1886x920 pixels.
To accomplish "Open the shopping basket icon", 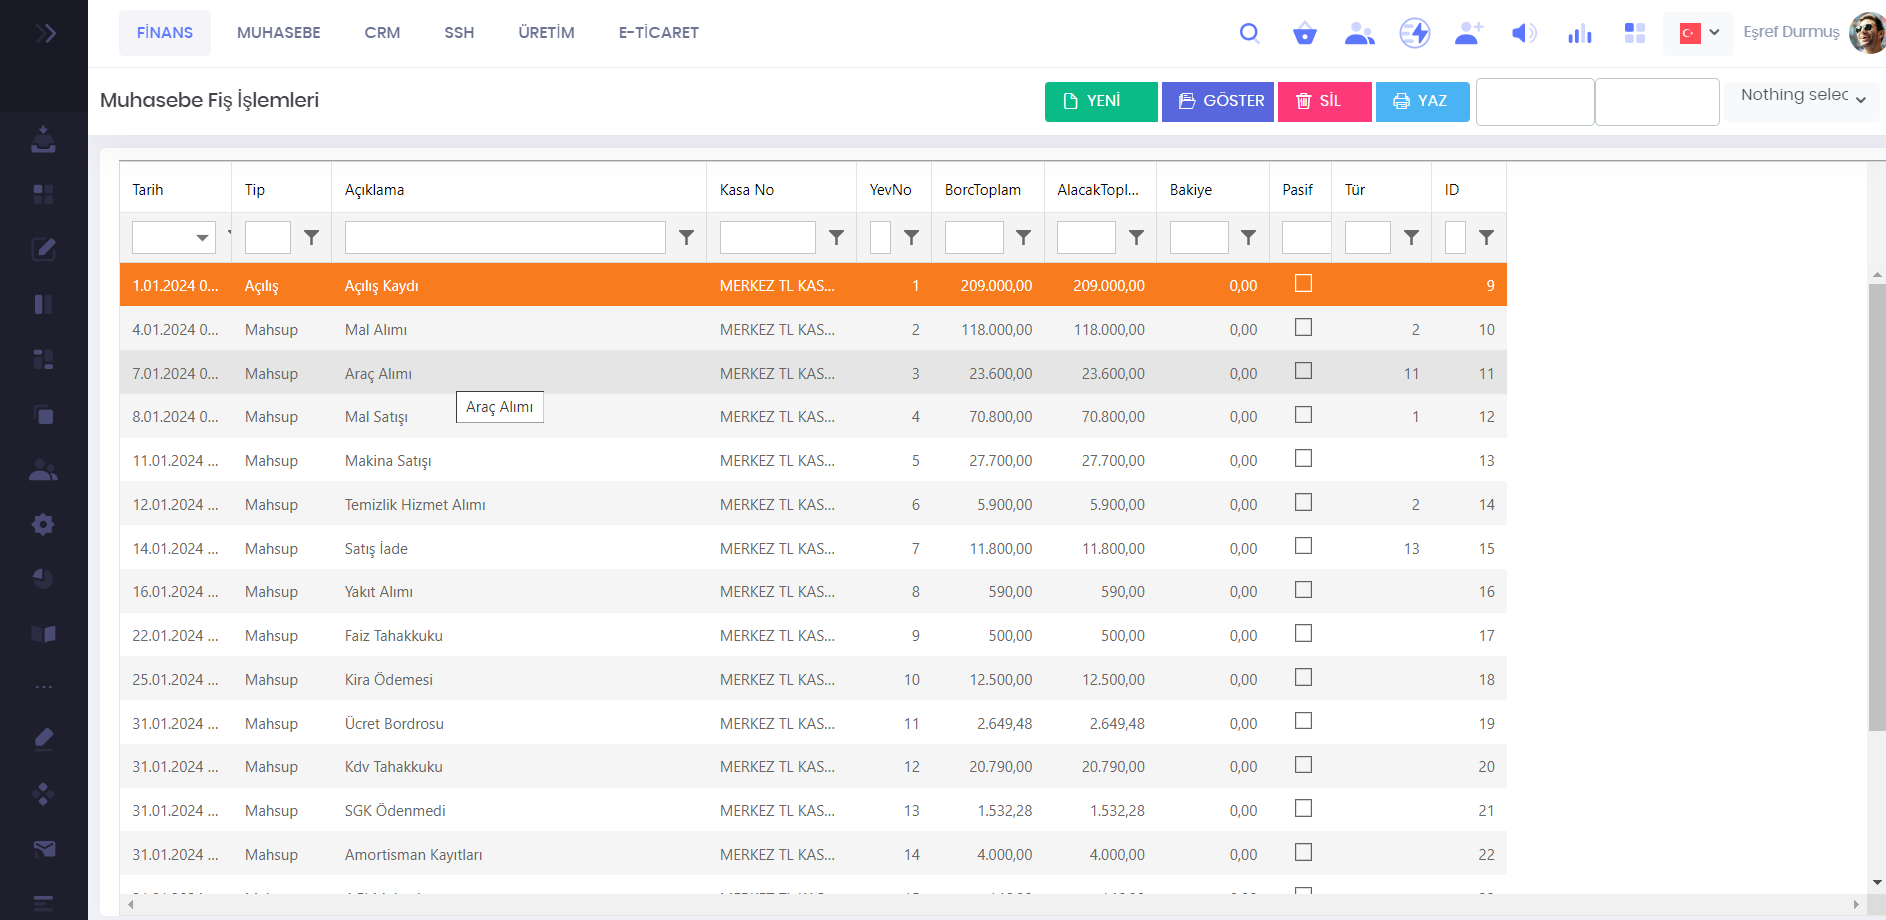I will point(1304,34).
